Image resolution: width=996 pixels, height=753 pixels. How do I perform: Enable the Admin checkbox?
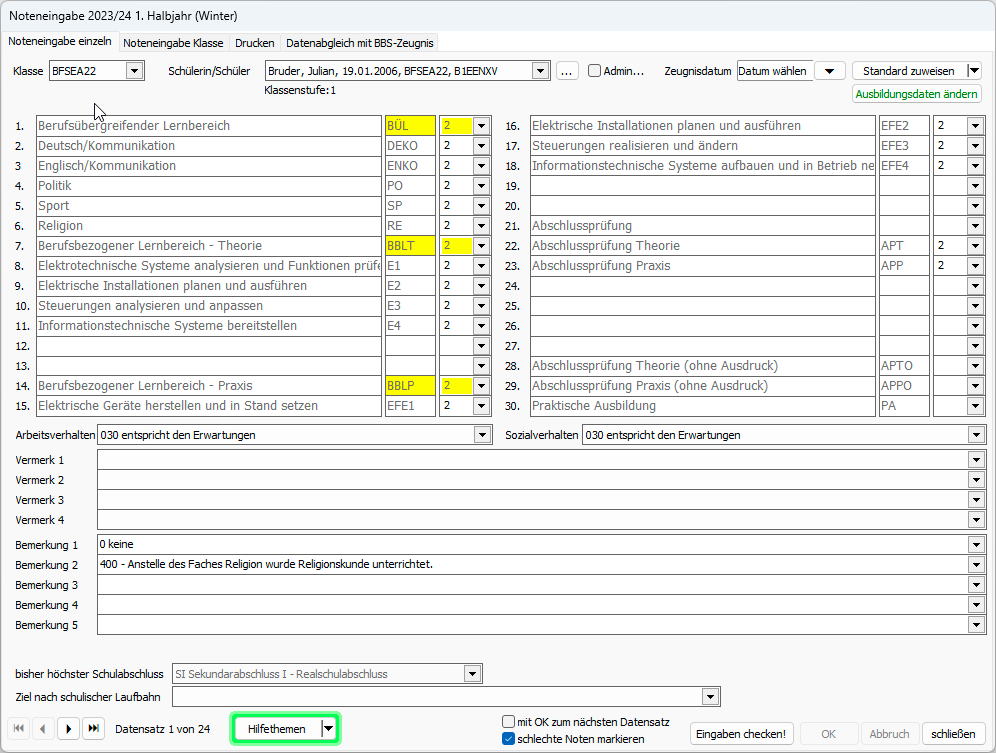[595, 71]
